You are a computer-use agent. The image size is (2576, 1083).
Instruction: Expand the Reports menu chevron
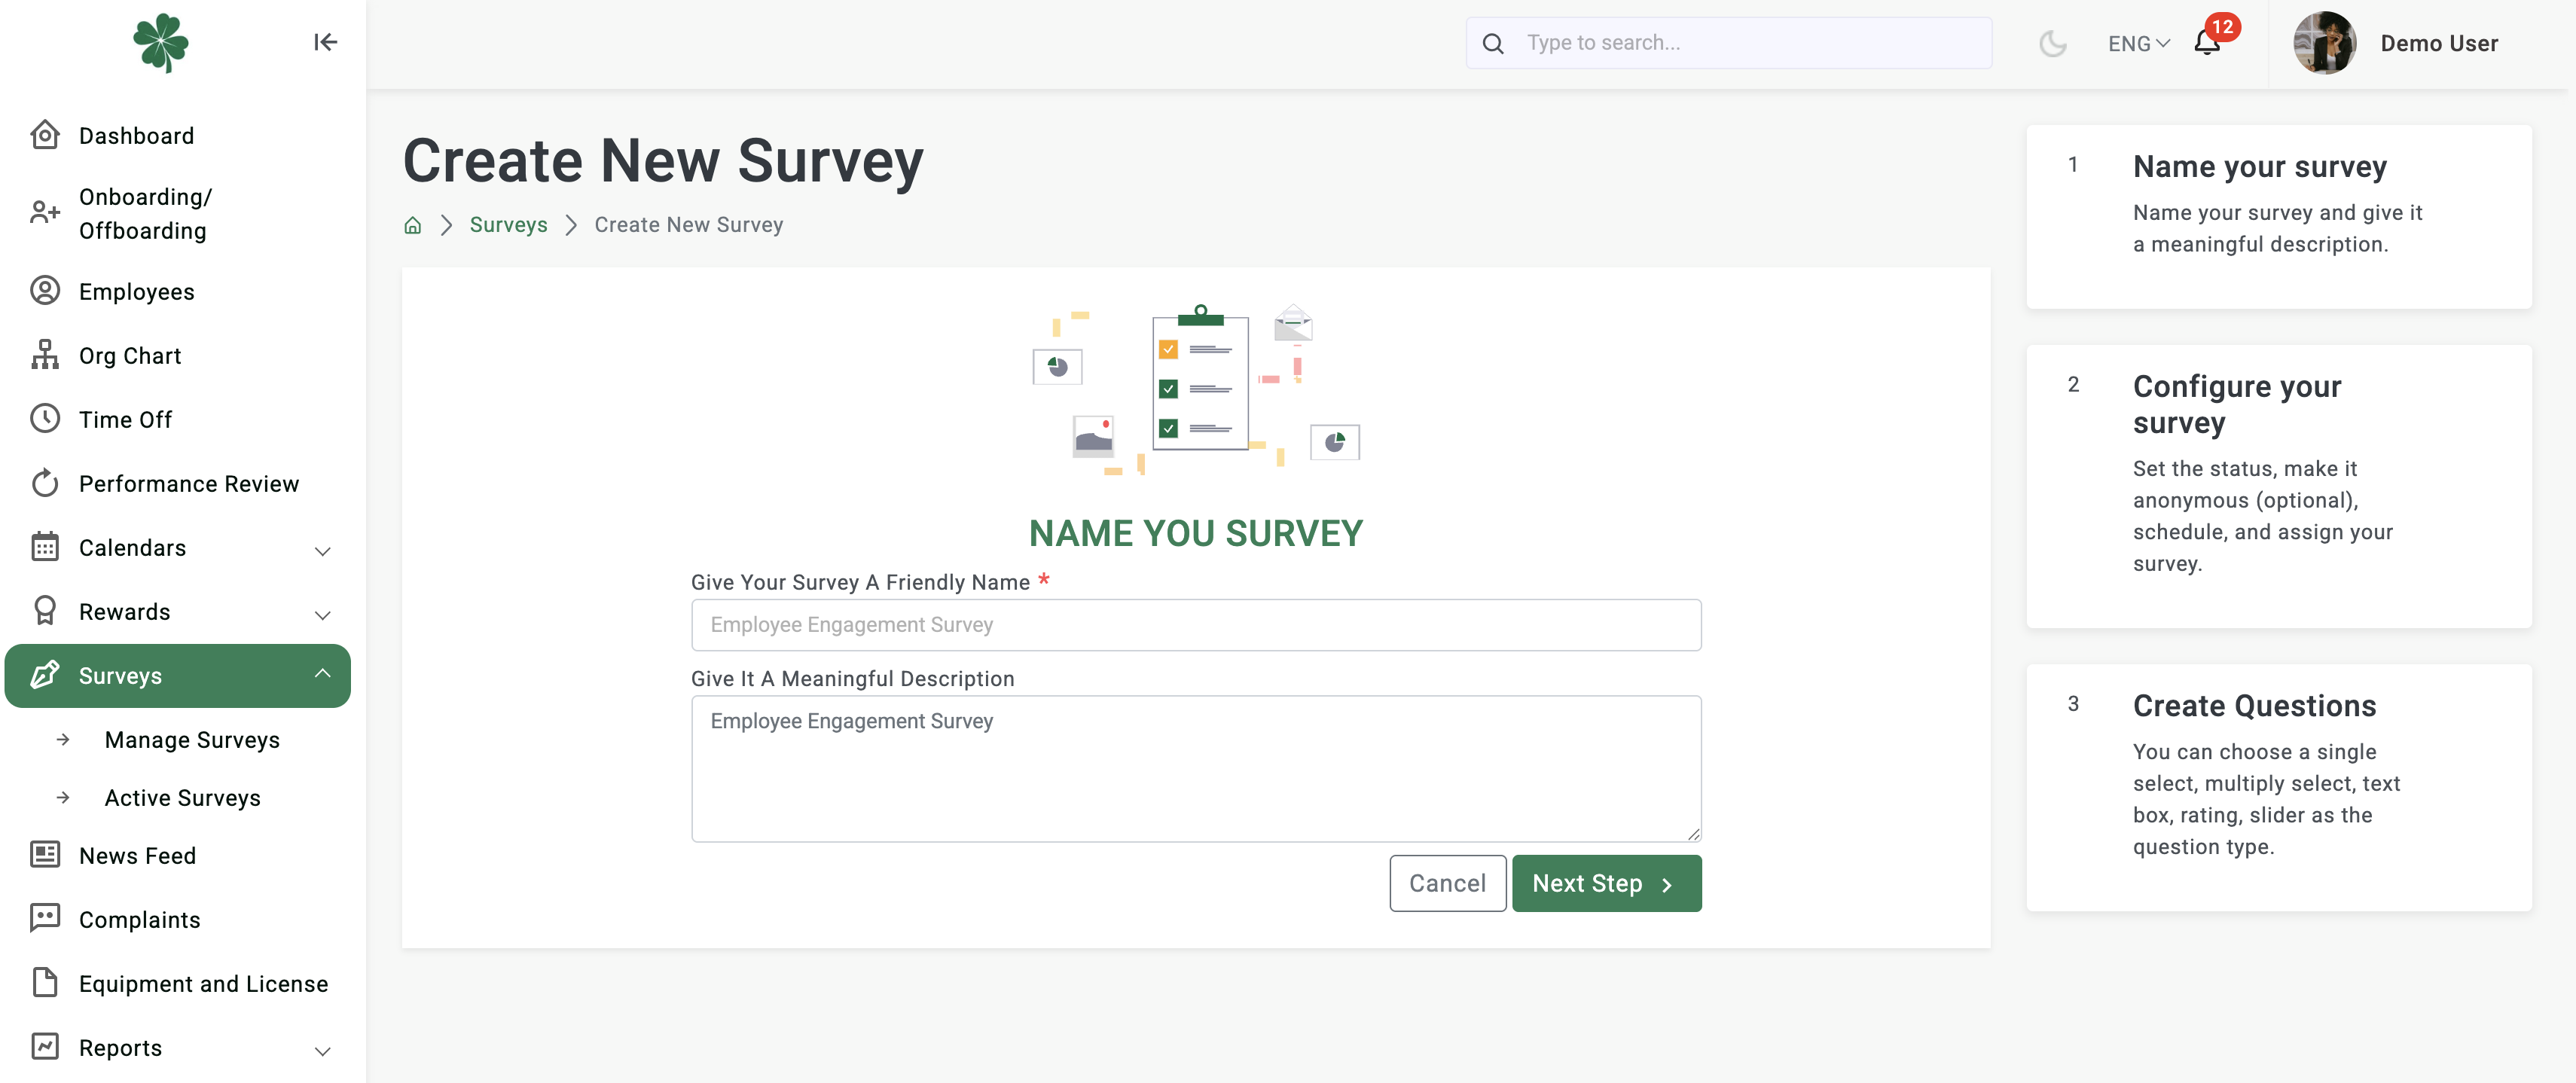(322, 1050)
